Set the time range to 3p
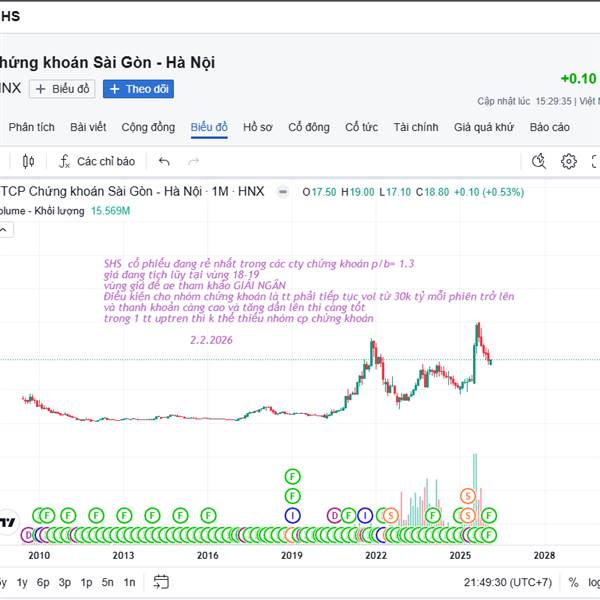This screenshot has width=600, height=600. pyautogui.click(x=65, y=582)
